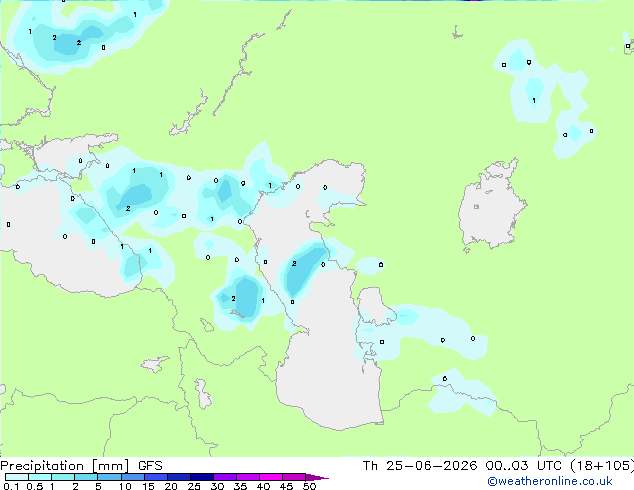Click the '10' legend scale label

click(x=125, y=486)
